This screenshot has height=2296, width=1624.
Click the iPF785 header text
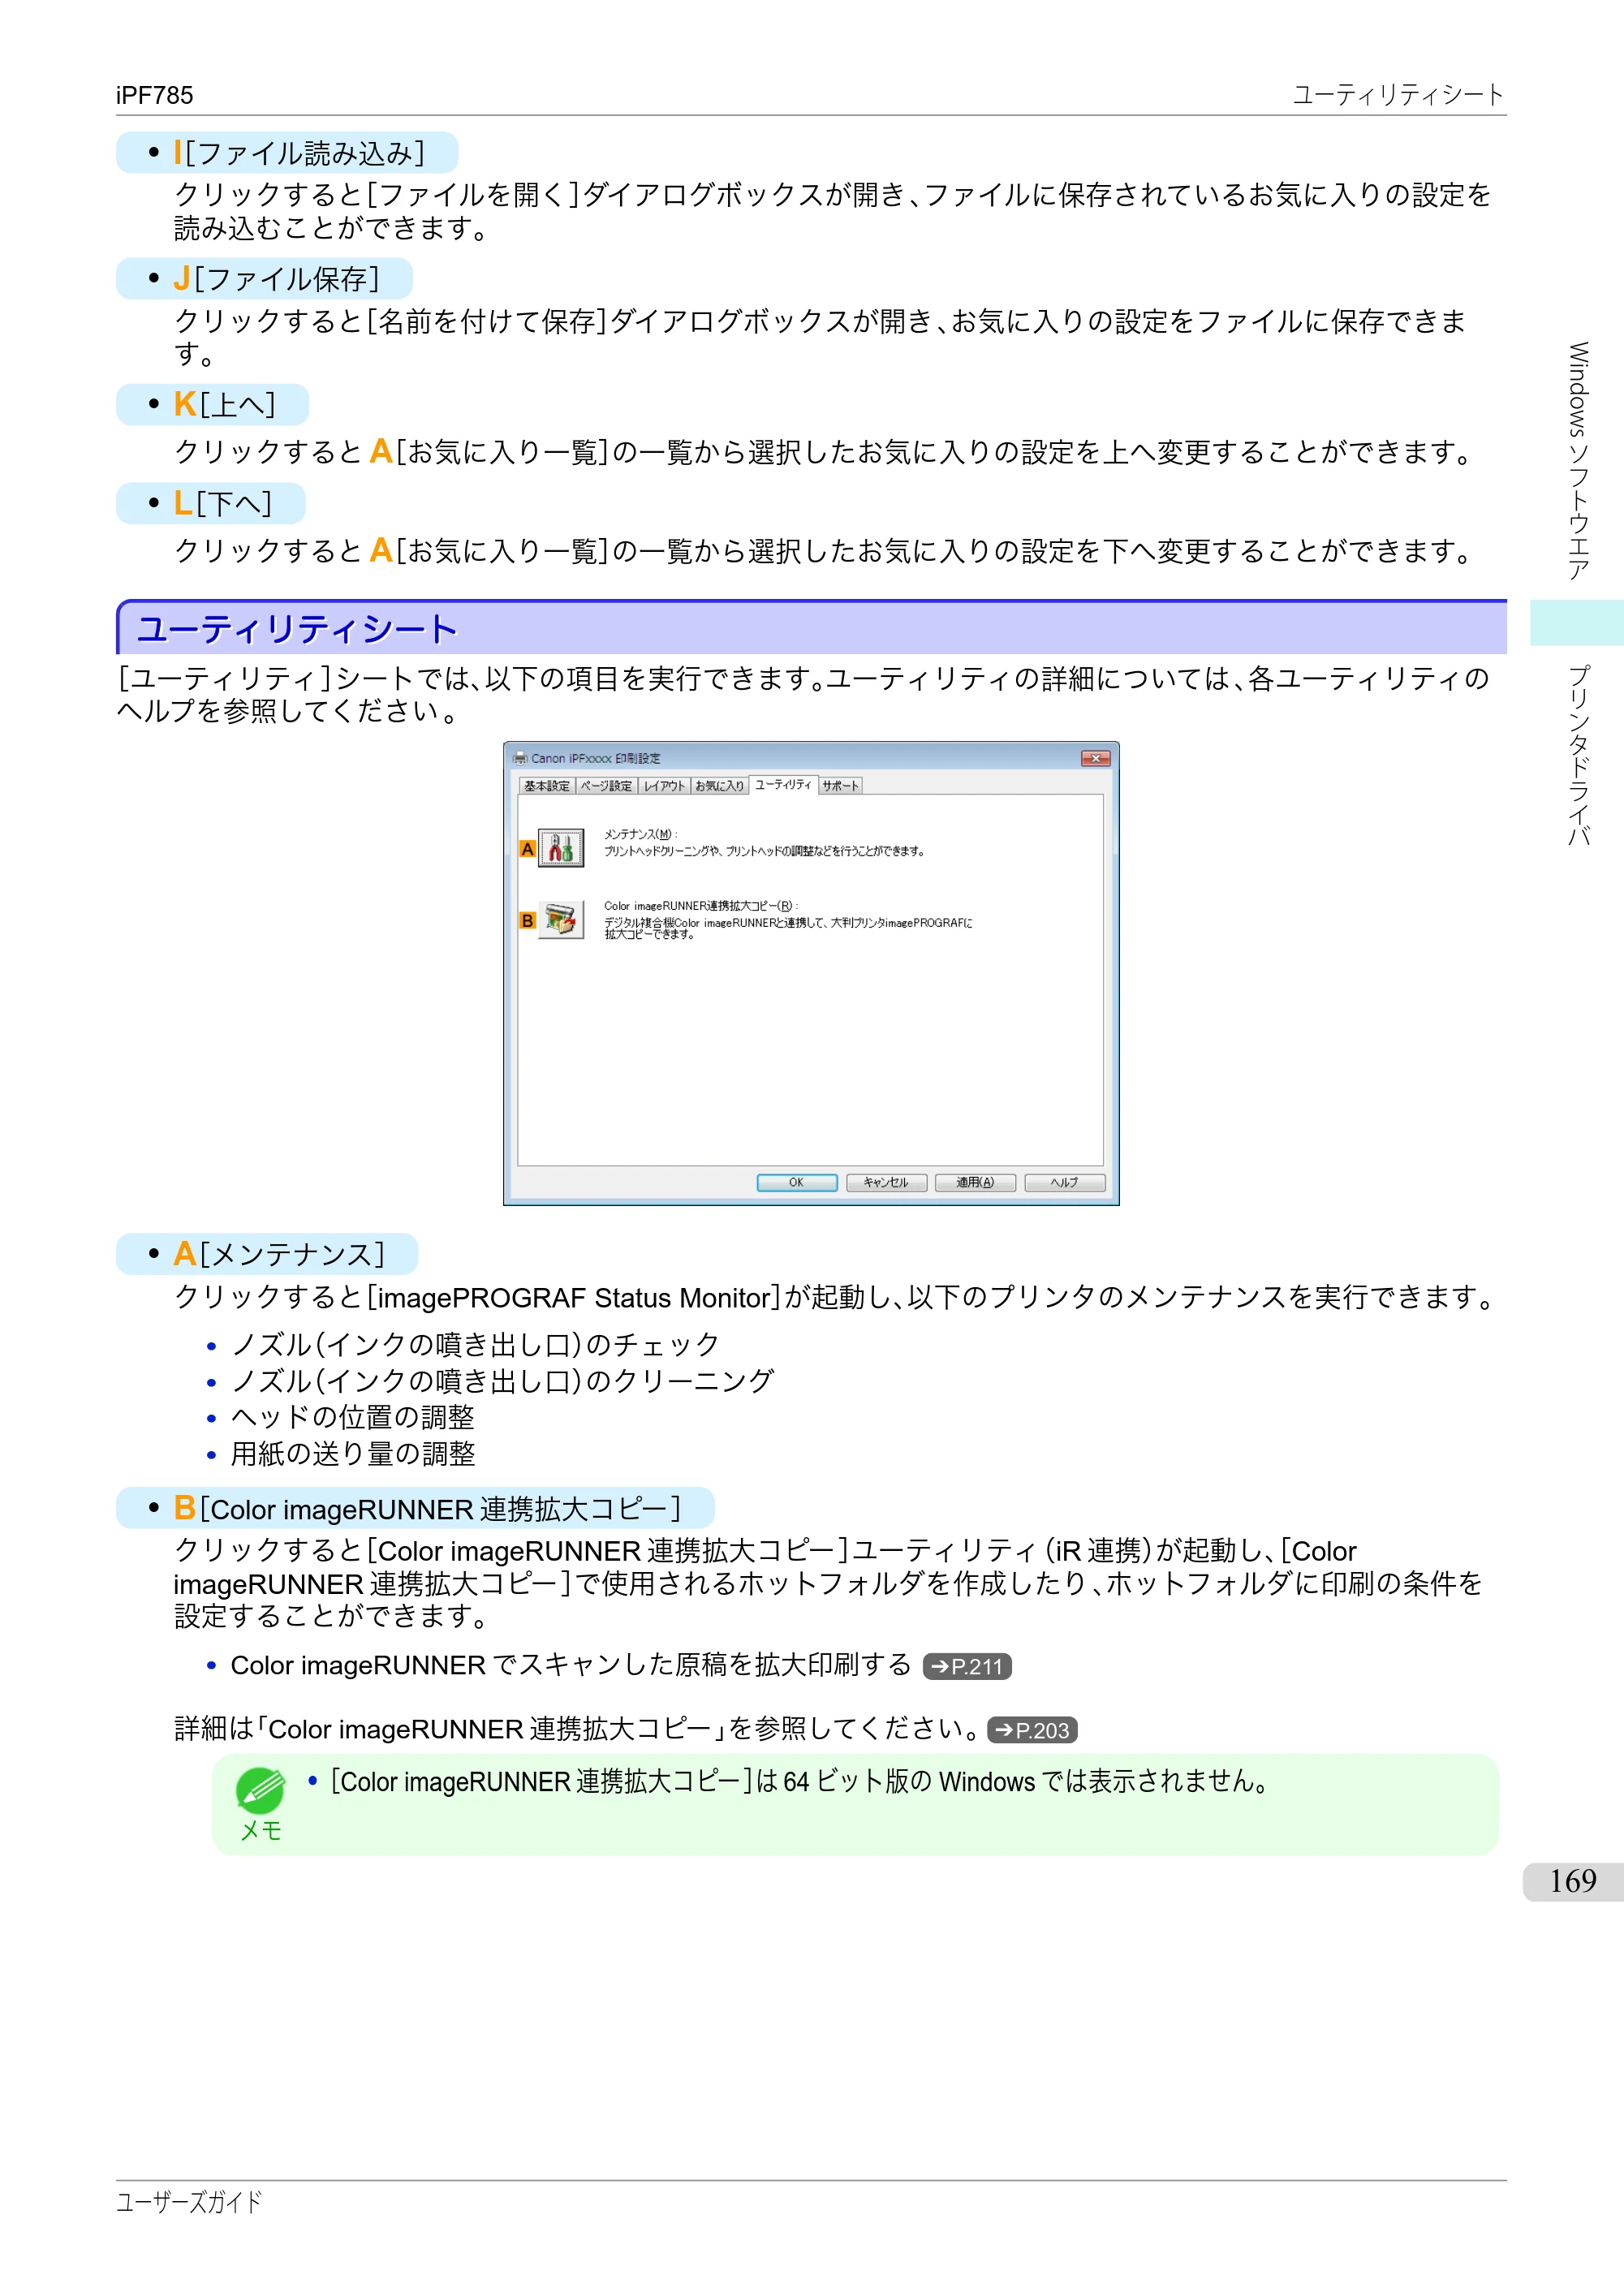pos(154,95)
